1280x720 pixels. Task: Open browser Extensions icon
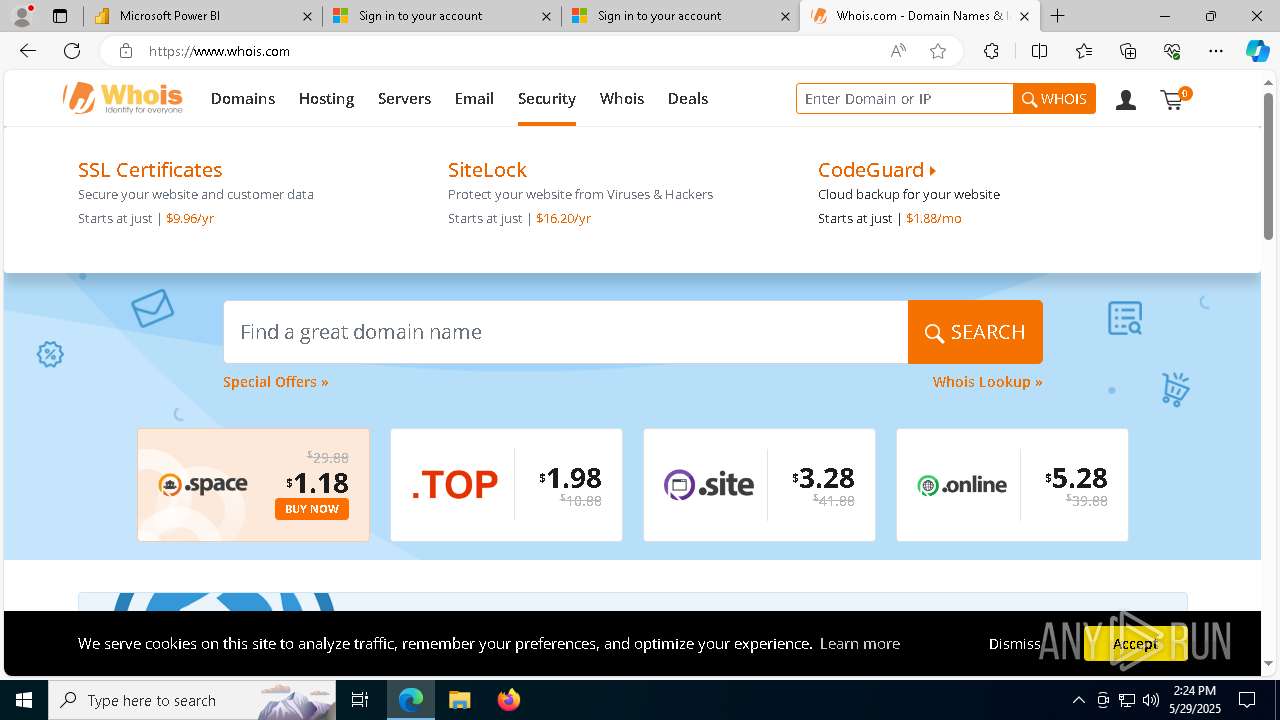pyautogui.click(x=991, y=51)
